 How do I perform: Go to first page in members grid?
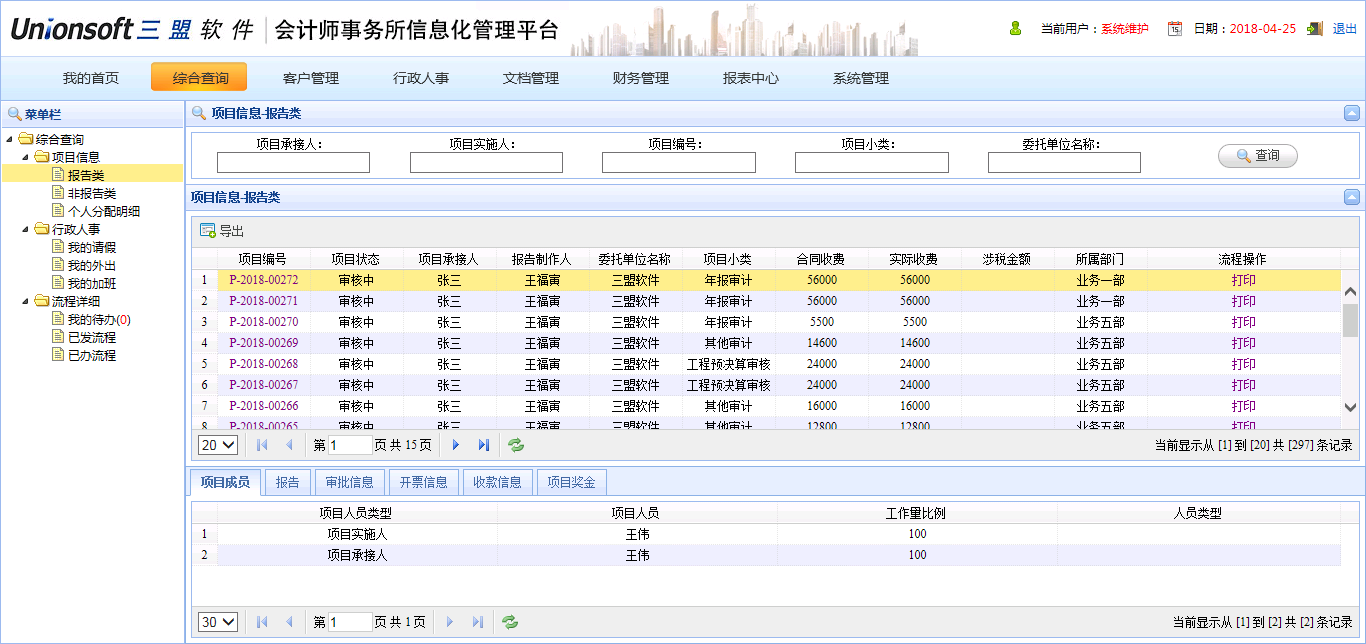coord(263,622)
